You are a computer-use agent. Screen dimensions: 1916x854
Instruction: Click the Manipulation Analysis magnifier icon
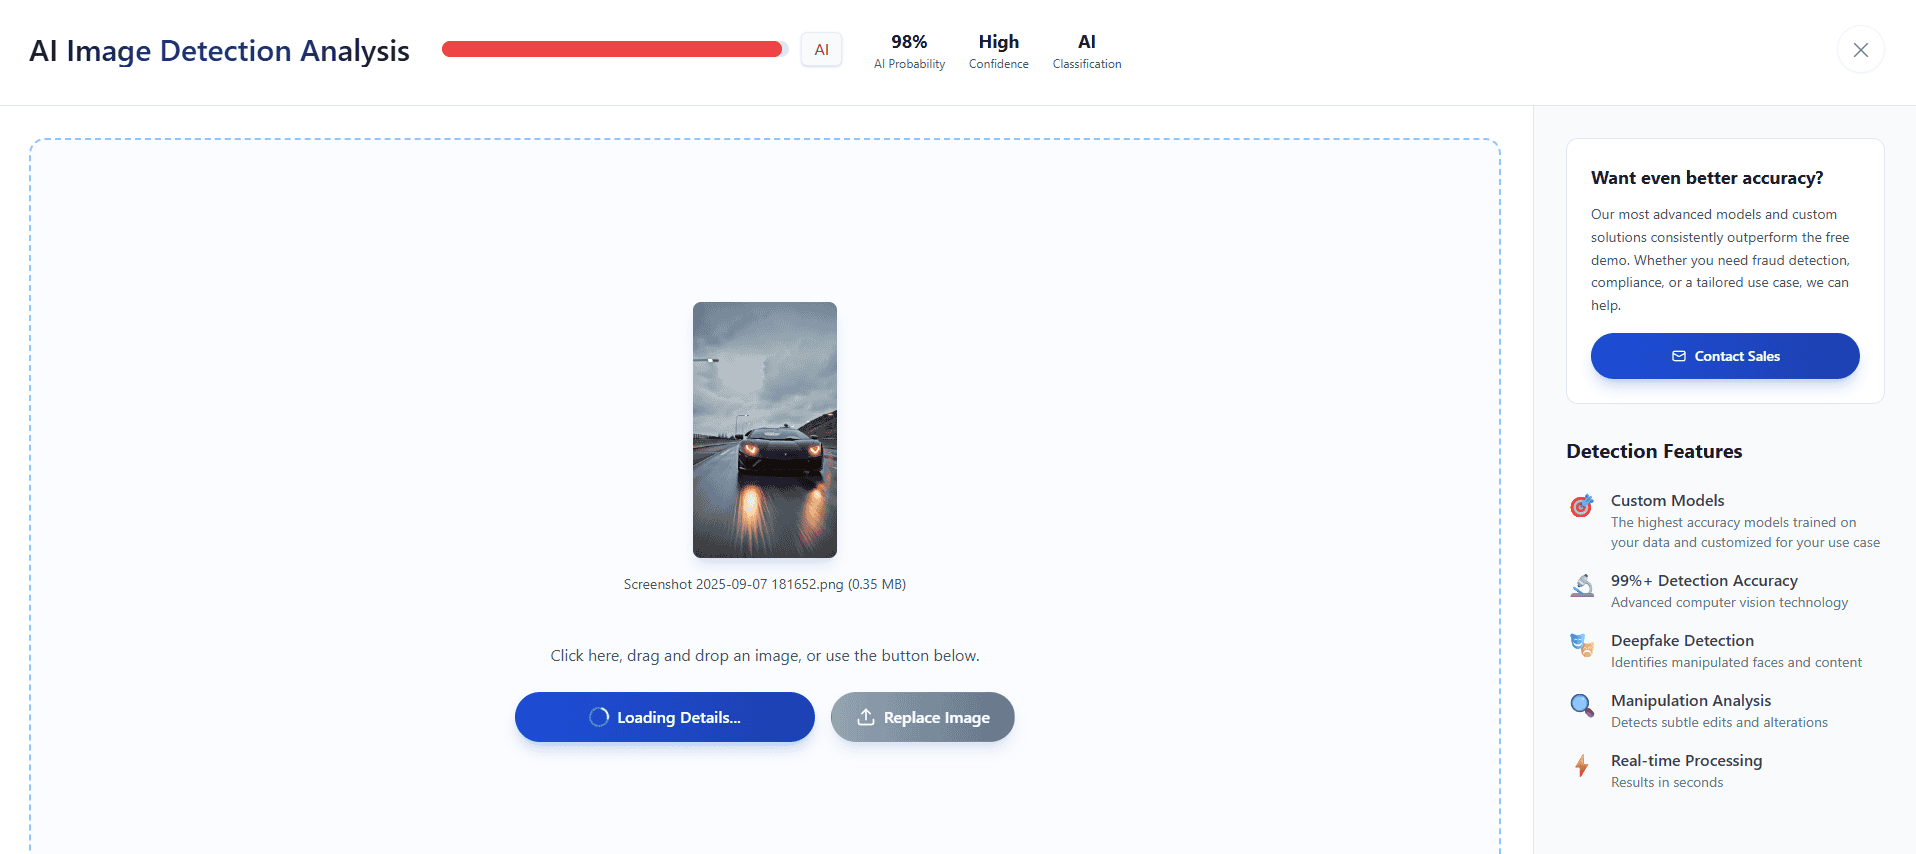click(1582, 706)
